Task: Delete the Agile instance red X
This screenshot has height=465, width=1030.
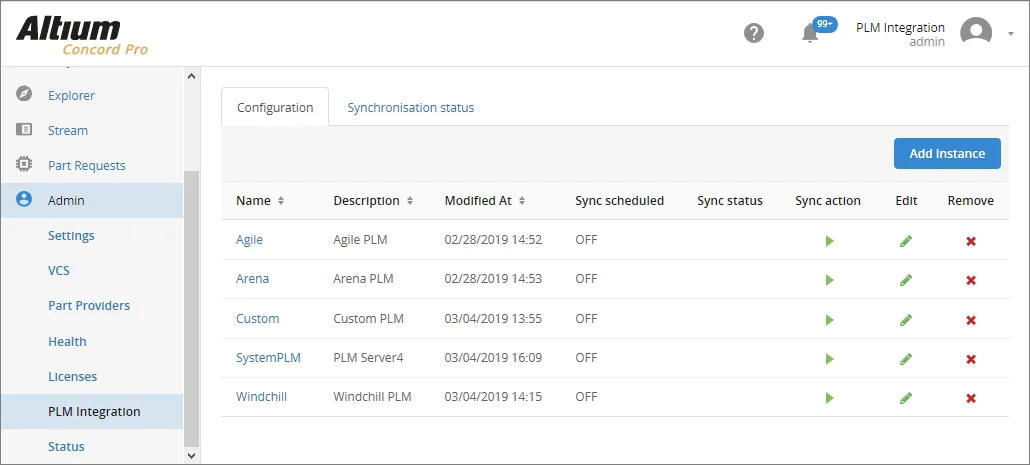Action: (971, 242)
